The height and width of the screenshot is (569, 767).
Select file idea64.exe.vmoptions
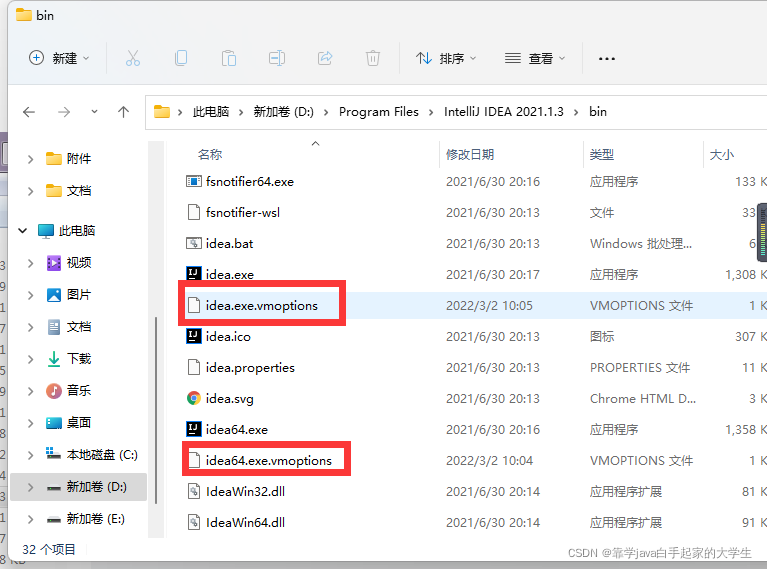268,460
